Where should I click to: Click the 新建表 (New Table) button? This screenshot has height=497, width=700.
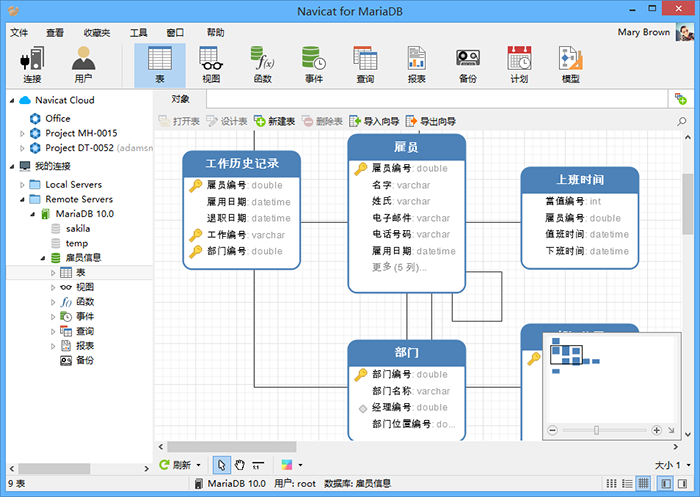coord(275,121)
